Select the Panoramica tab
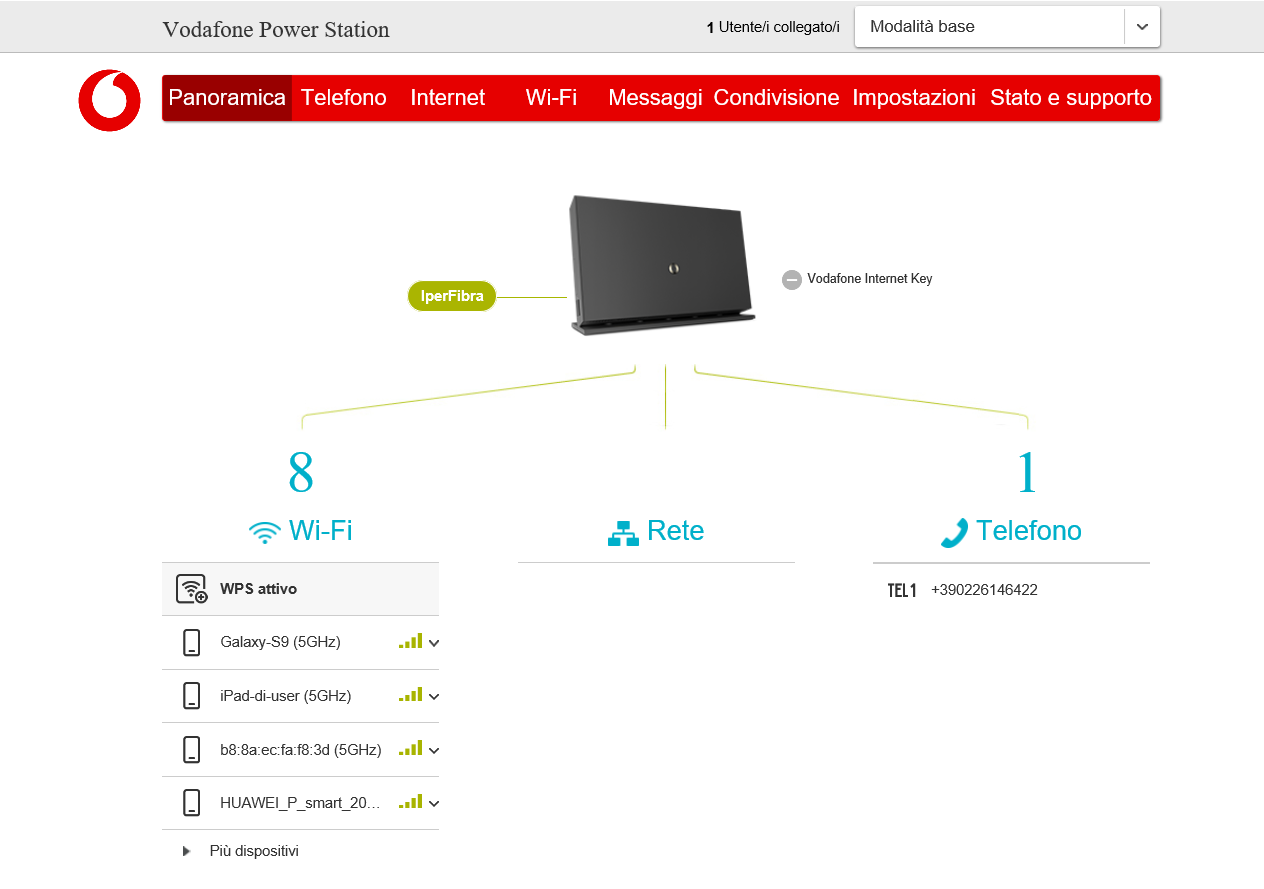This screenshot has width=1264, height=889. pos(227,98)
